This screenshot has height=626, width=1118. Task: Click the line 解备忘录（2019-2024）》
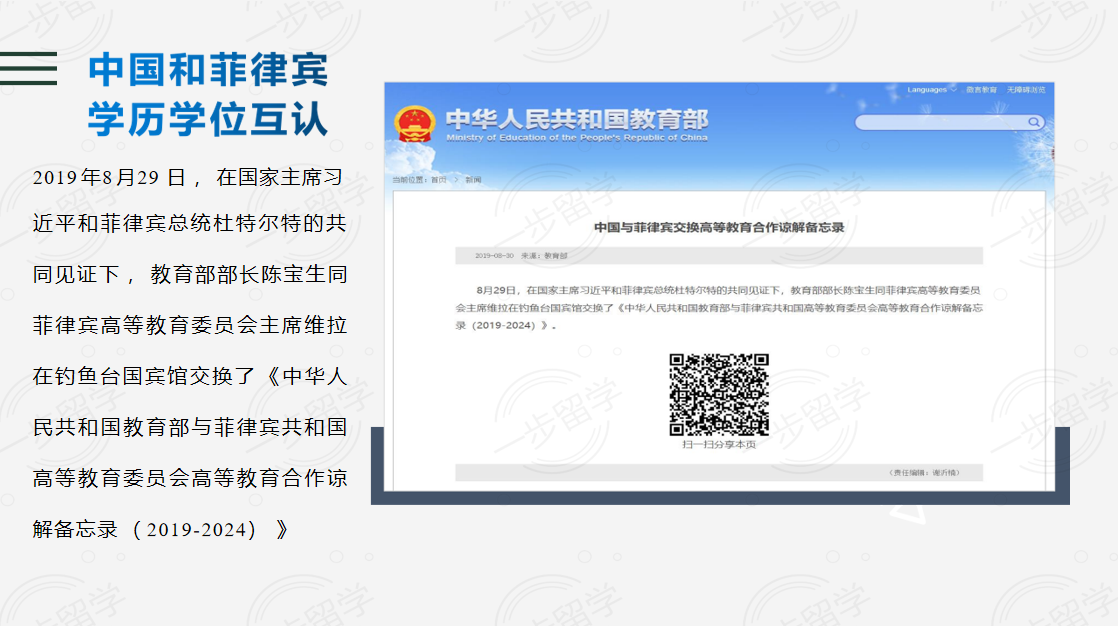(x=161, y=530)
